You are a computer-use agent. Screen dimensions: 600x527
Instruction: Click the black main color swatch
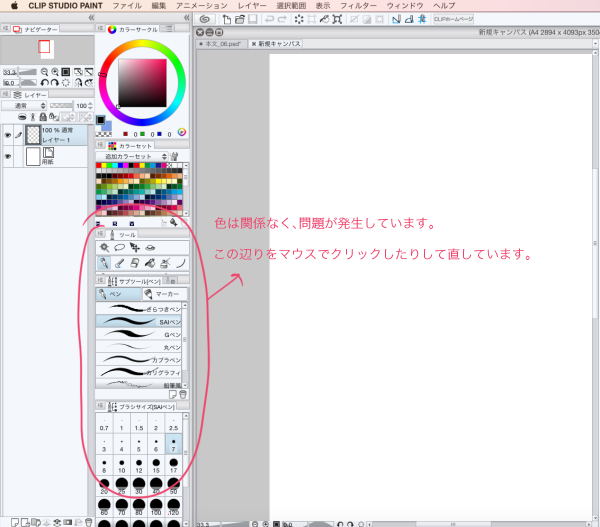[x=100, y=120]
